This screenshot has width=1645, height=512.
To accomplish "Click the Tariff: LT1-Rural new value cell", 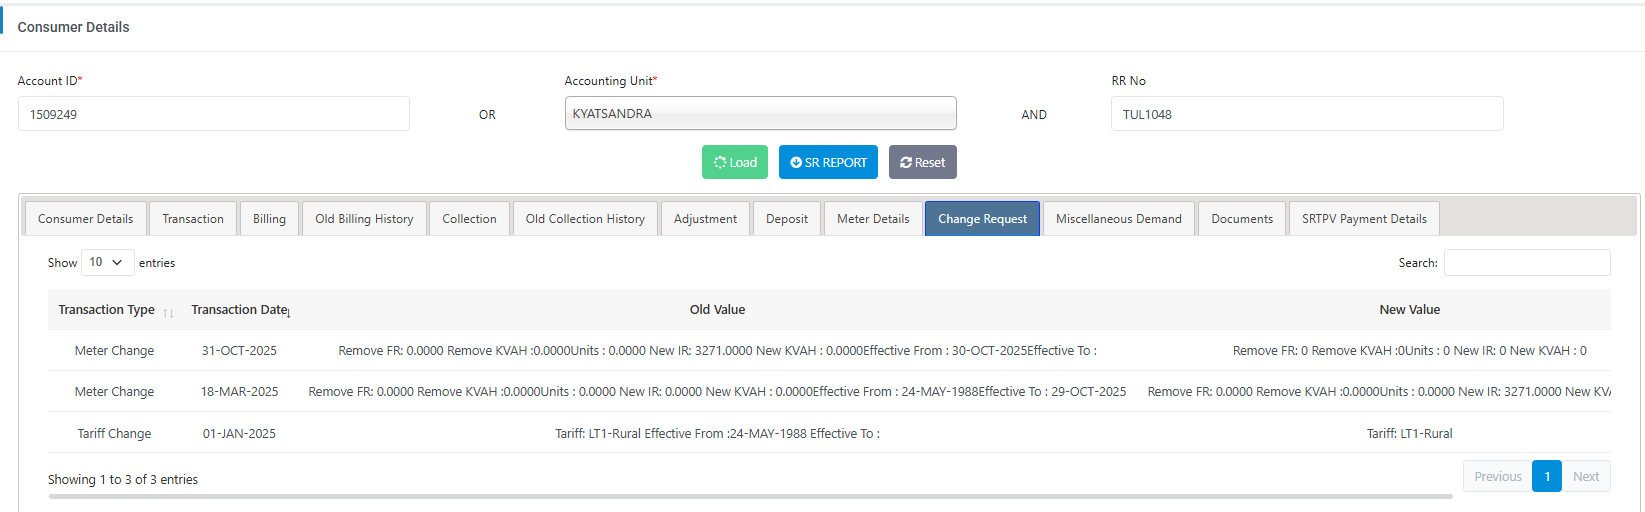I will pos(1409,433).
